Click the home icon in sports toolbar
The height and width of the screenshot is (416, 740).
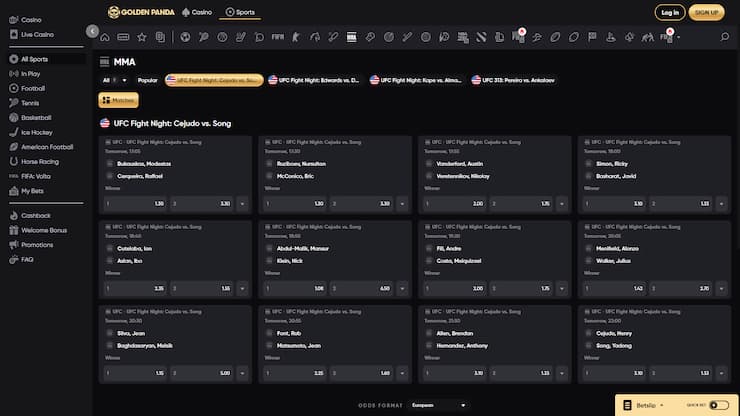tap(105, 37)
